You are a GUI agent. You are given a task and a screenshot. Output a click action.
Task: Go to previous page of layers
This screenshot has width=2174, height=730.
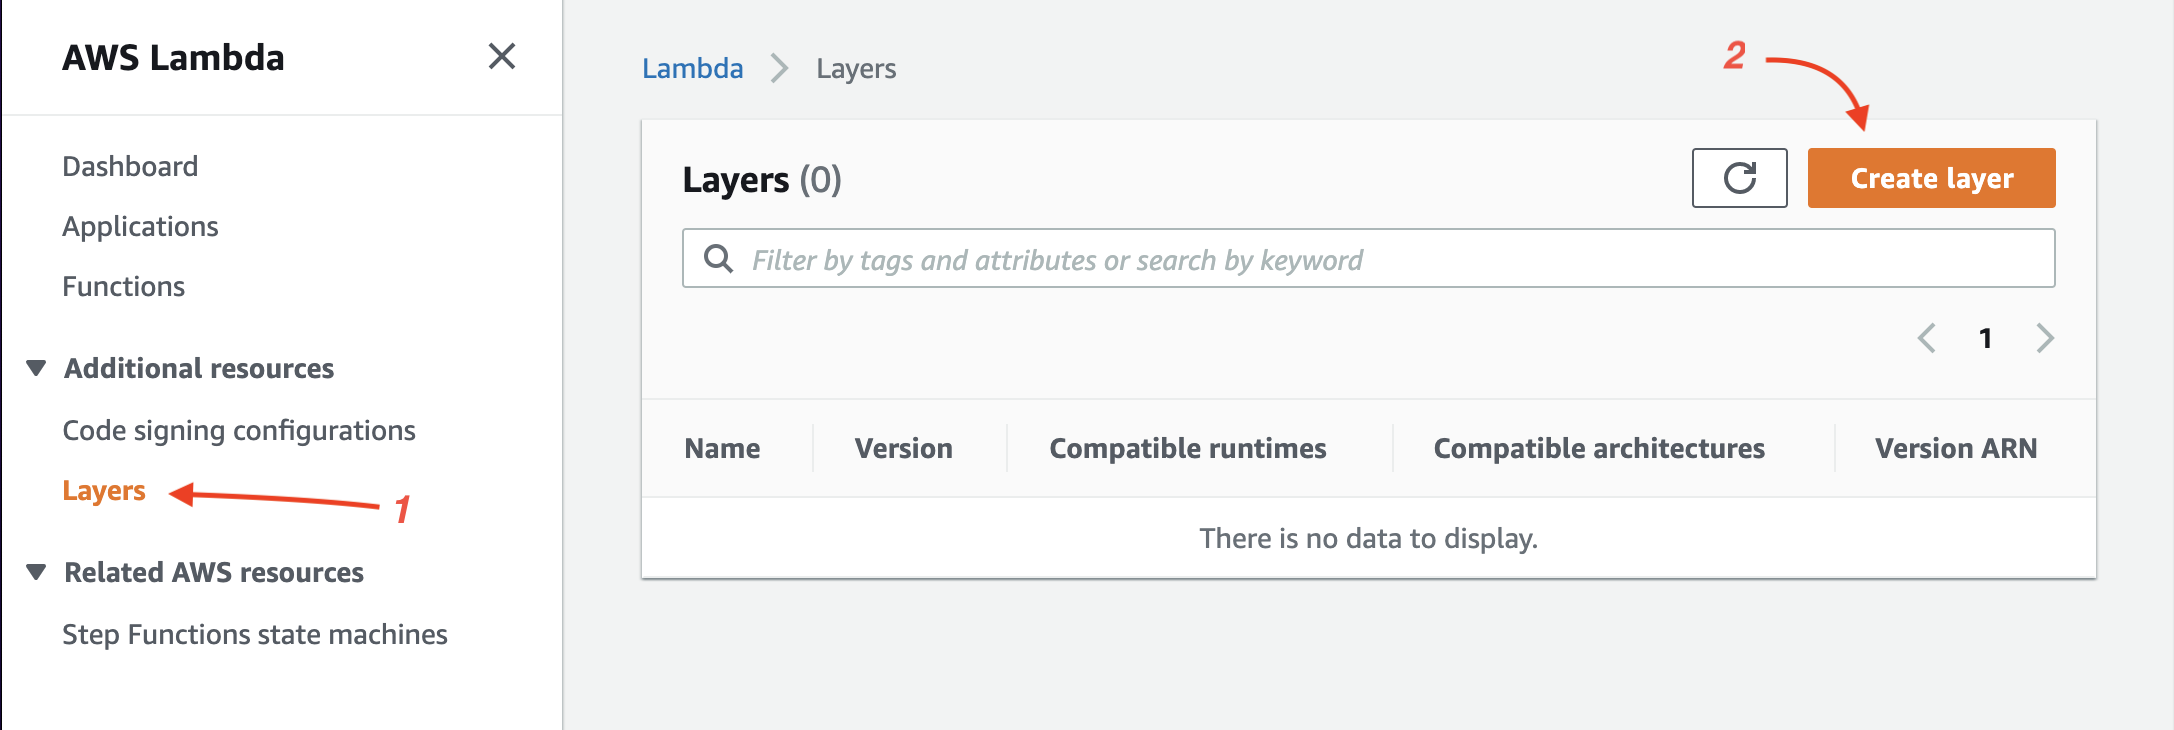(1927, 338)
